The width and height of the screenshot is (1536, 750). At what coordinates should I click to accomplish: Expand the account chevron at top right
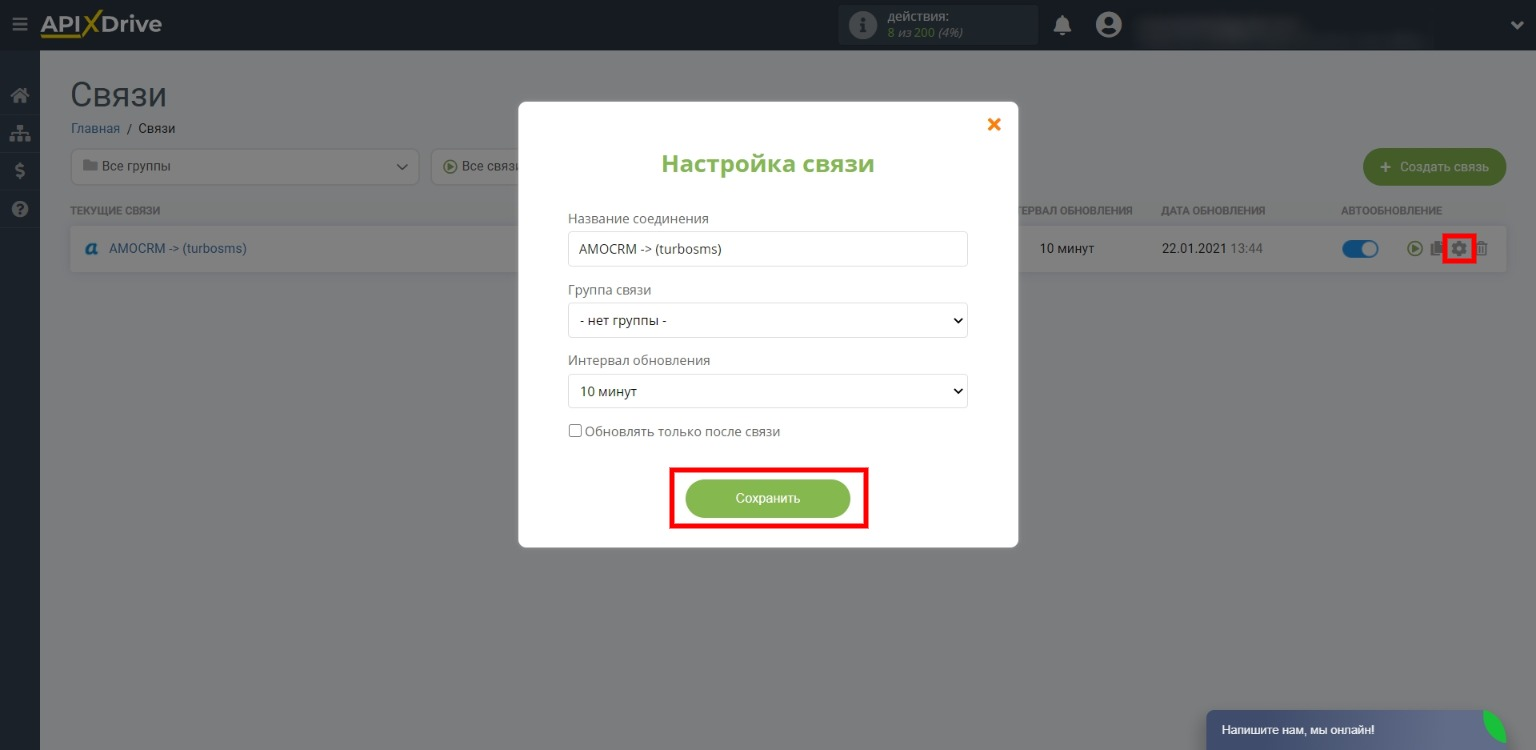pos(1517,26)
